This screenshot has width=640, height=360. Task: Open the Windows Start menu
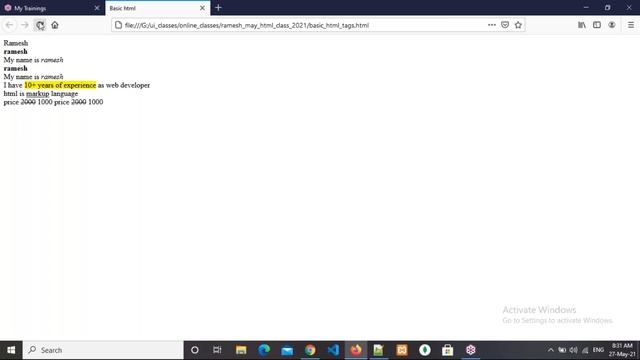tap(11, 350)
